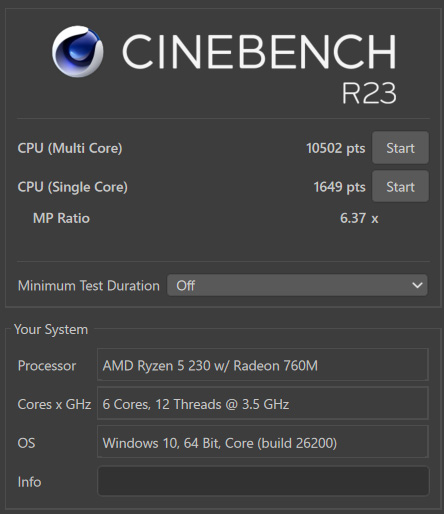The width and height of the screenshot is (444, 514).
Task: Click the Your System group heading
Action: 51,330
